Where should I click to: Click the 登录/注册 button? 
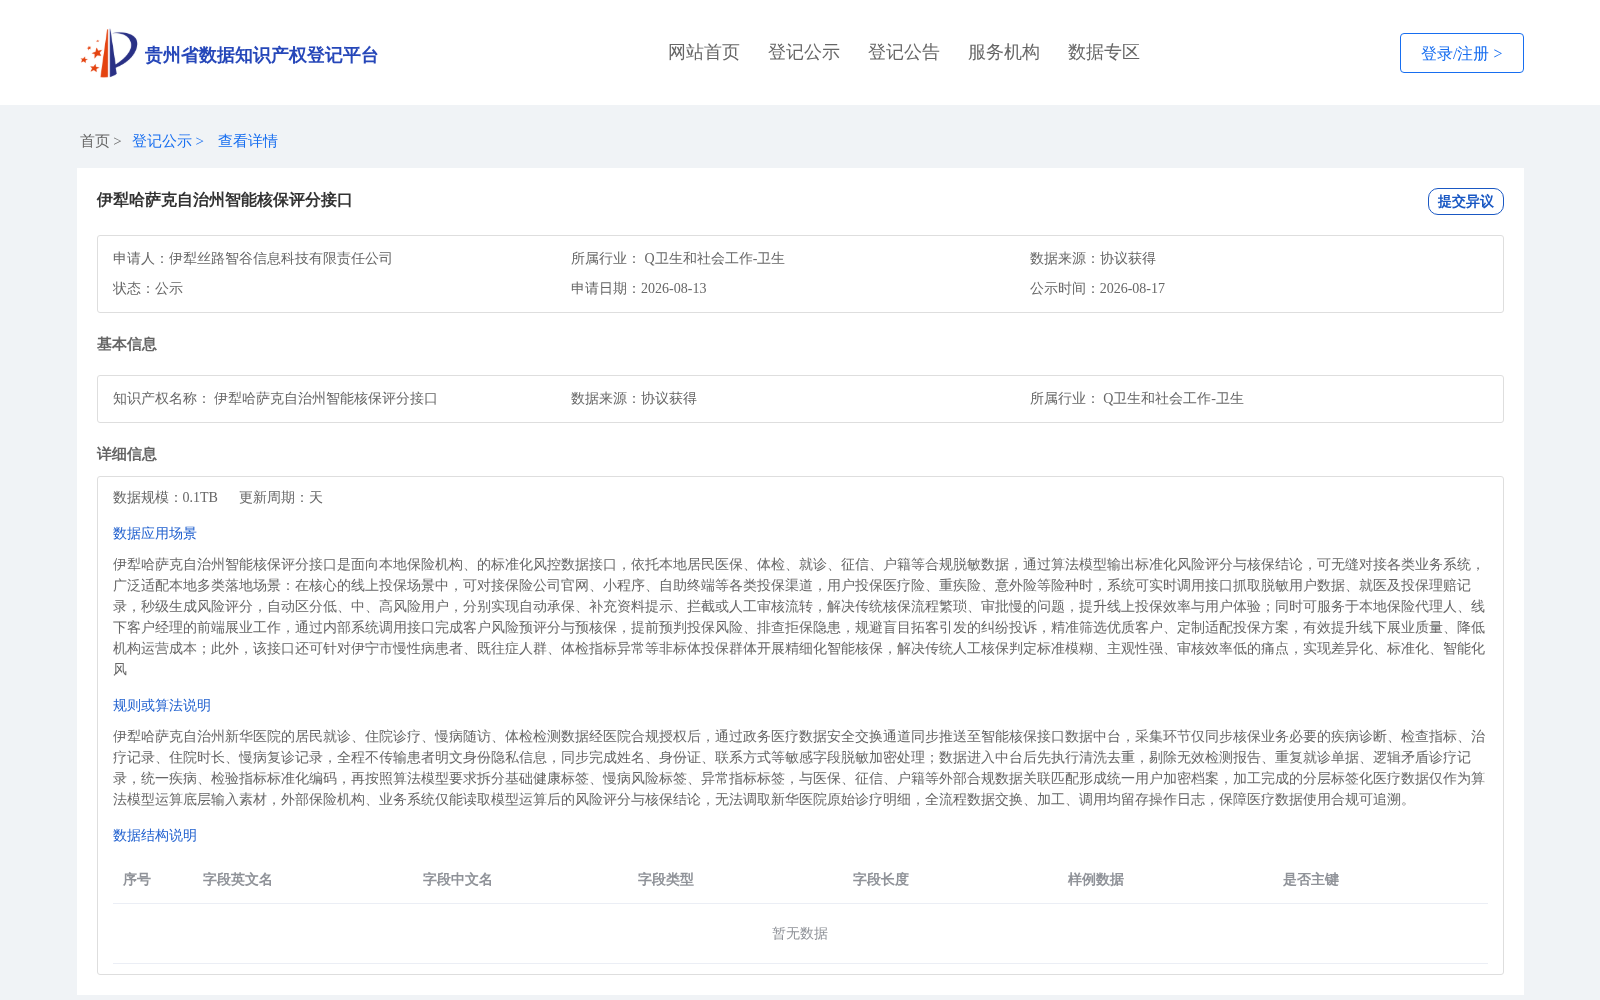[x=1461, y=53]
